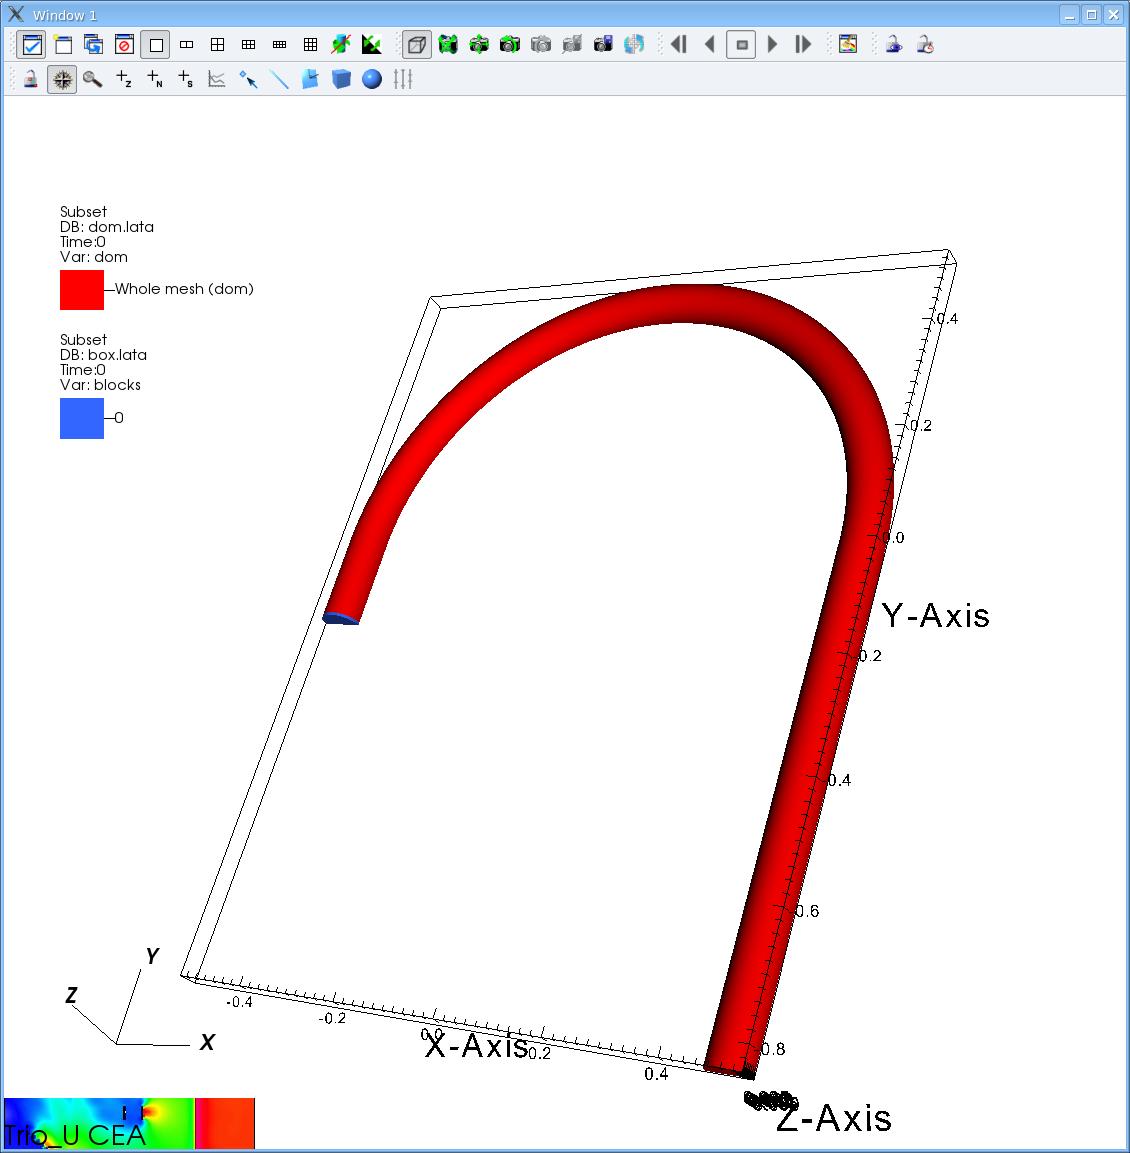Click the blue blocks legend swatch
This screenshot has height=1153, width=1130.
point(82,418)
